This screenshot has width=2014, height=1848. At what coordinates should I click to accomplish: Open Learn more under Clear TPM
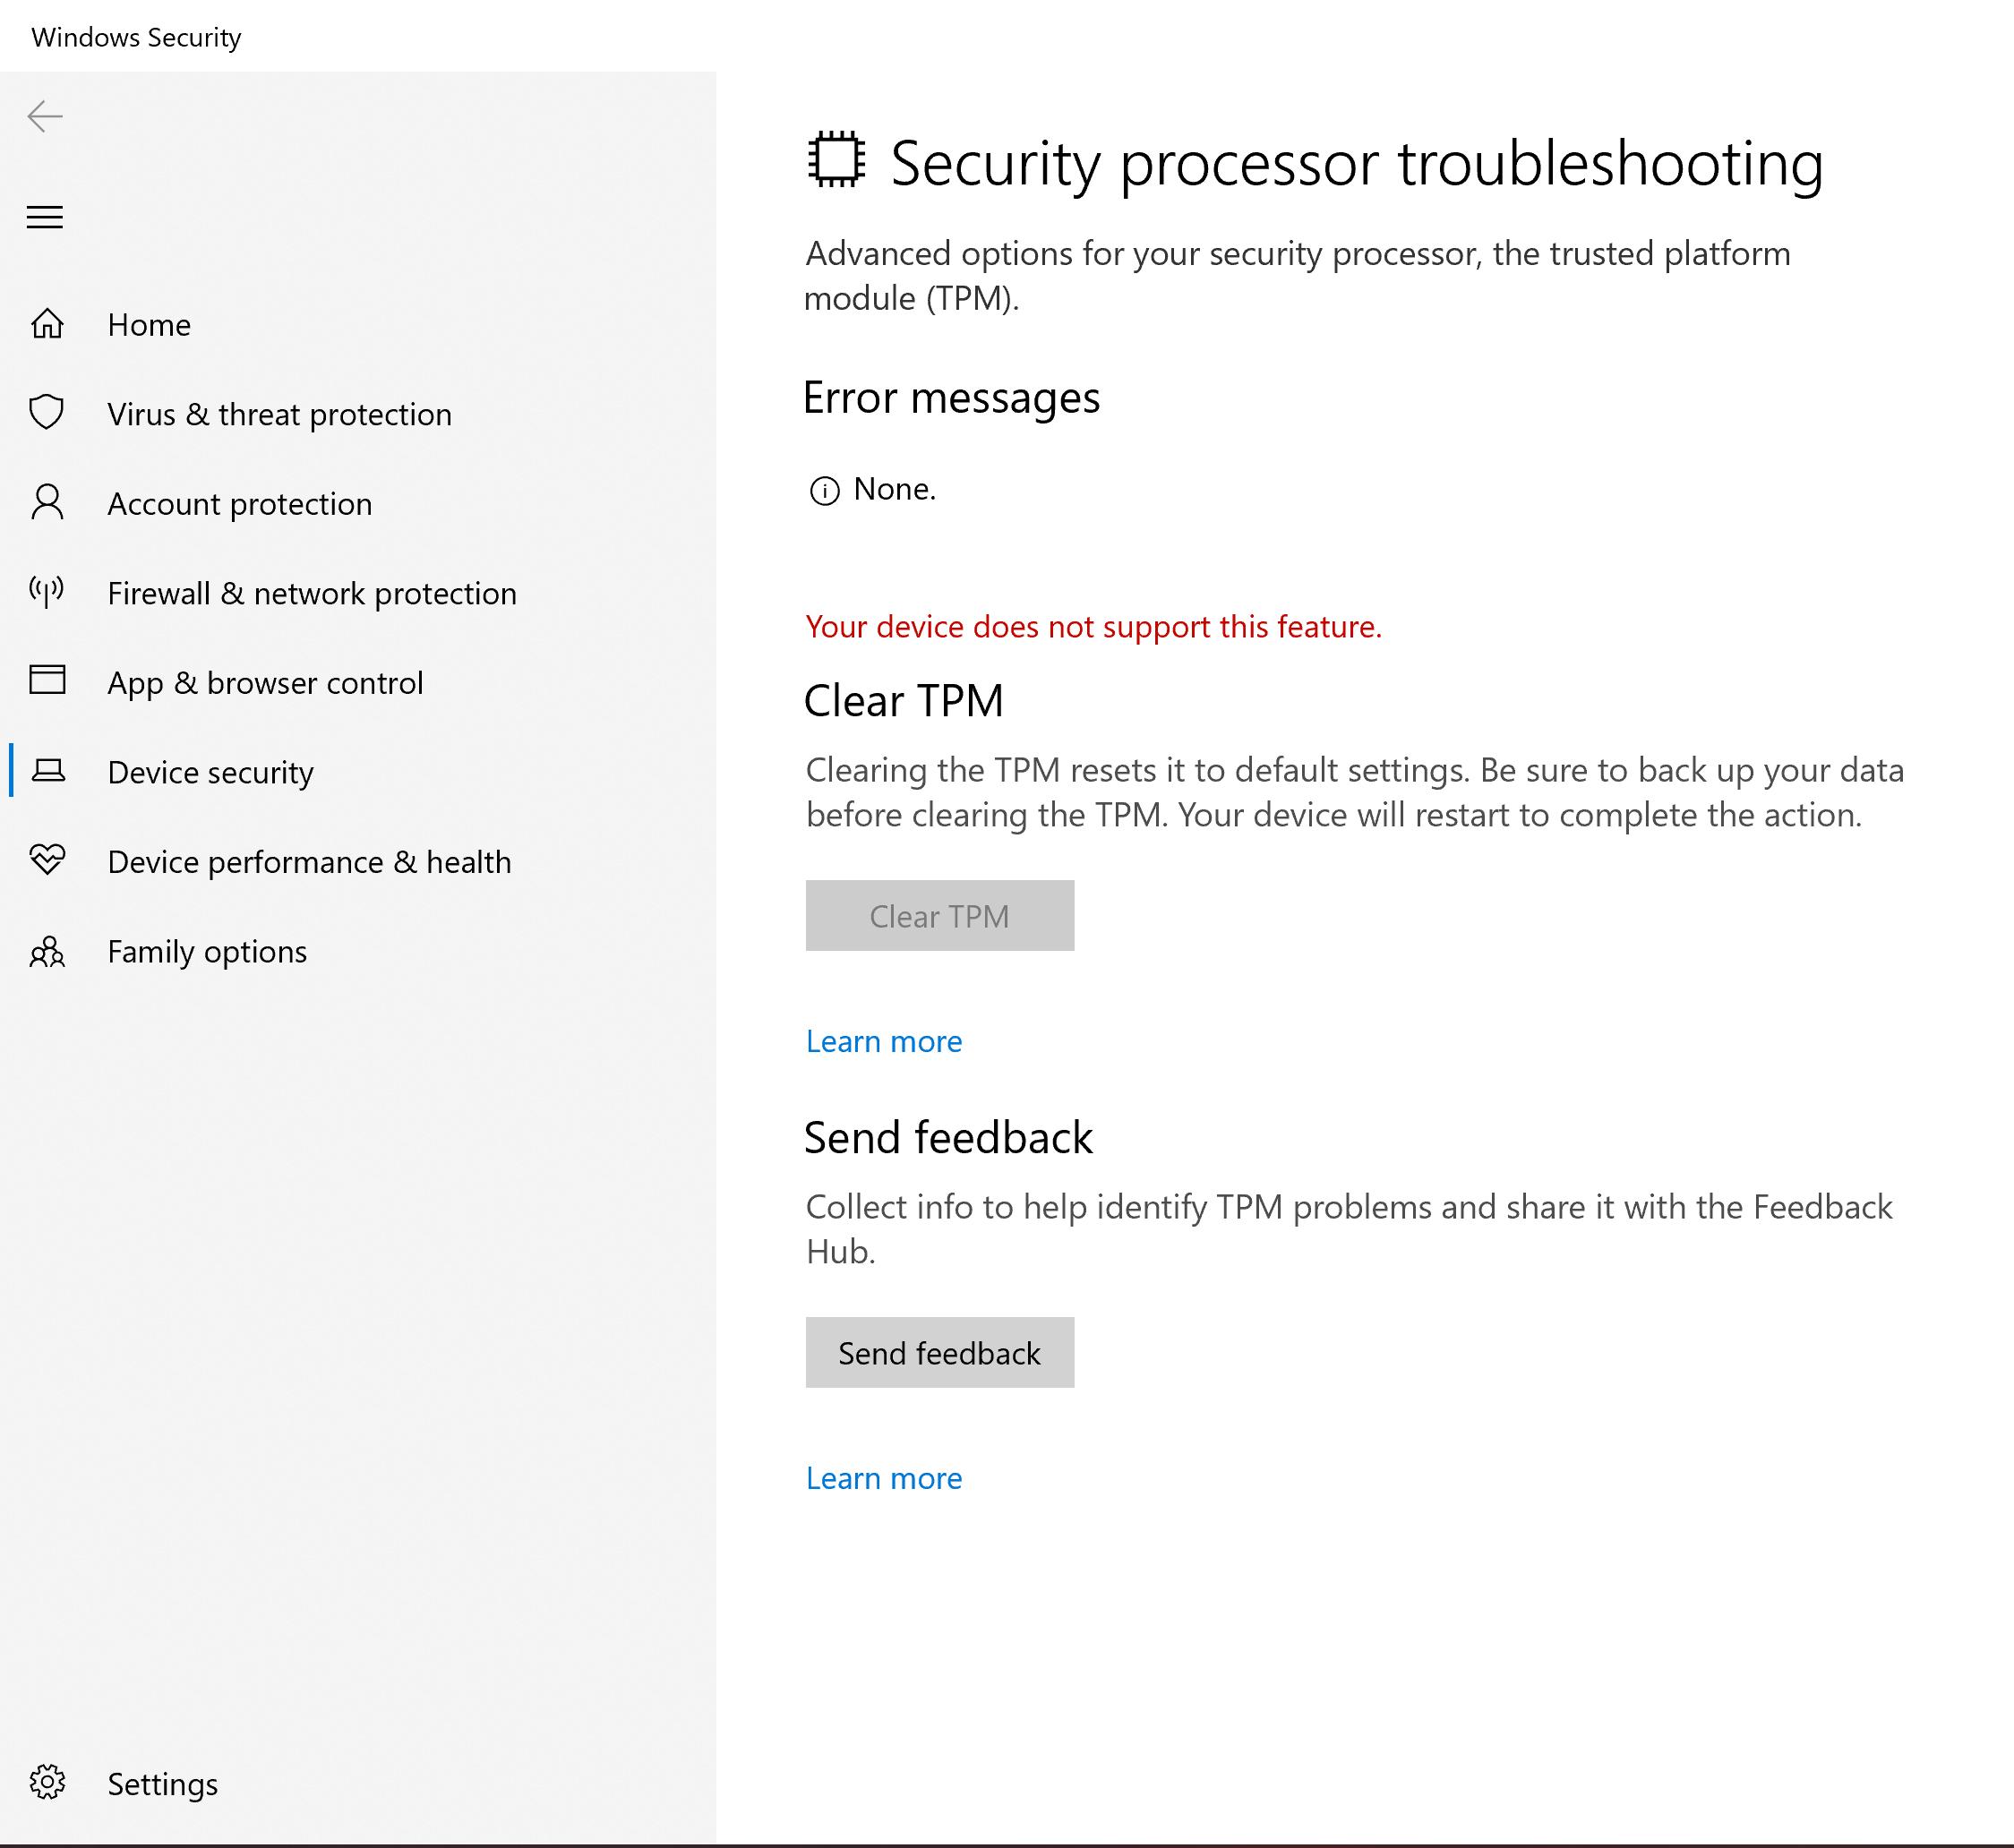point(883,1041)
